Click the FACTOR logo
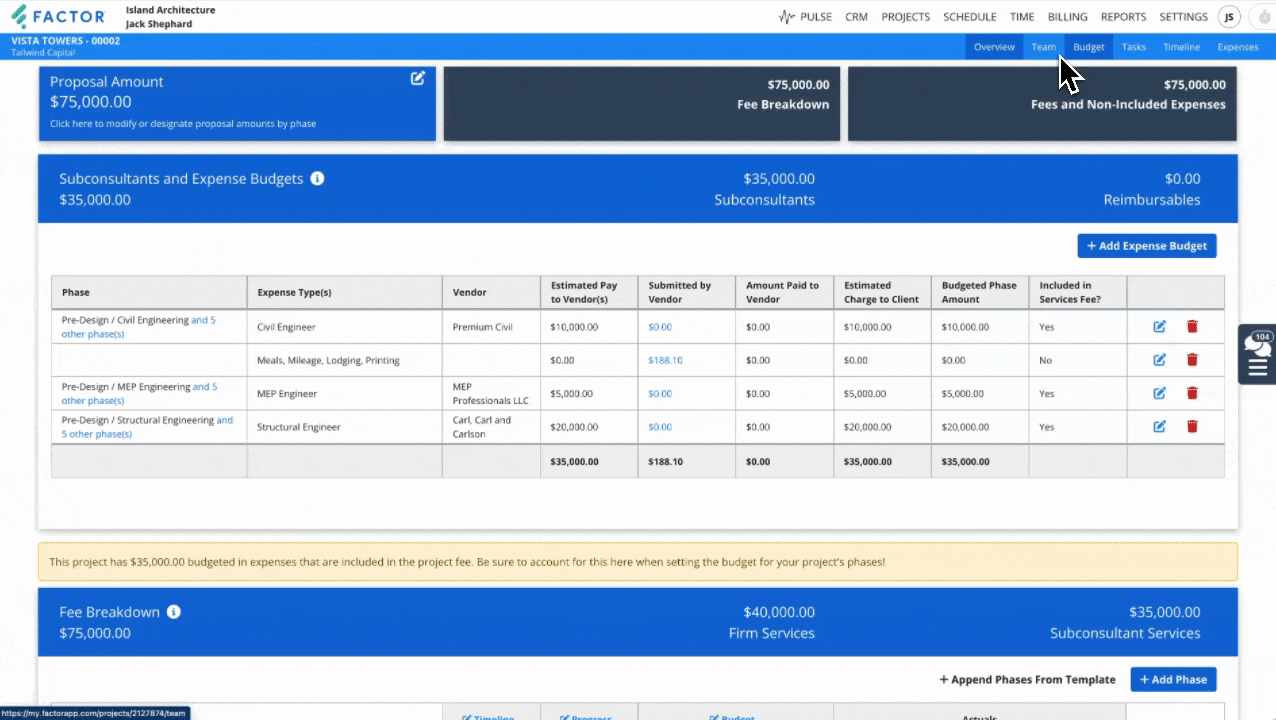 [57, 16]
